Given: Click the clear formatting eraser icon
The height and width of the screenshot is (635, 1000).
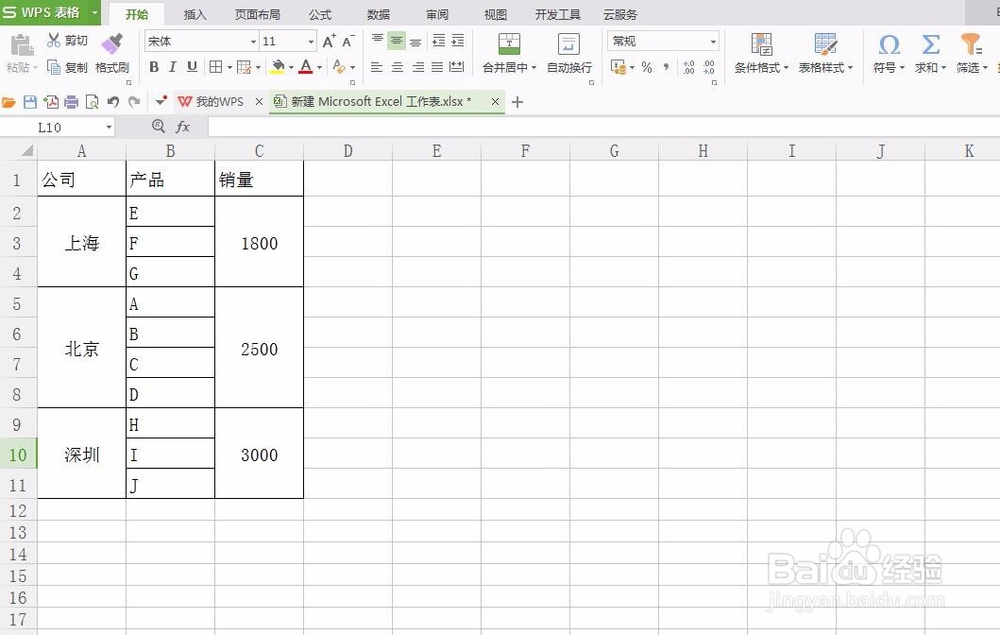Looking at the screenshot, I should click(339, 67).
